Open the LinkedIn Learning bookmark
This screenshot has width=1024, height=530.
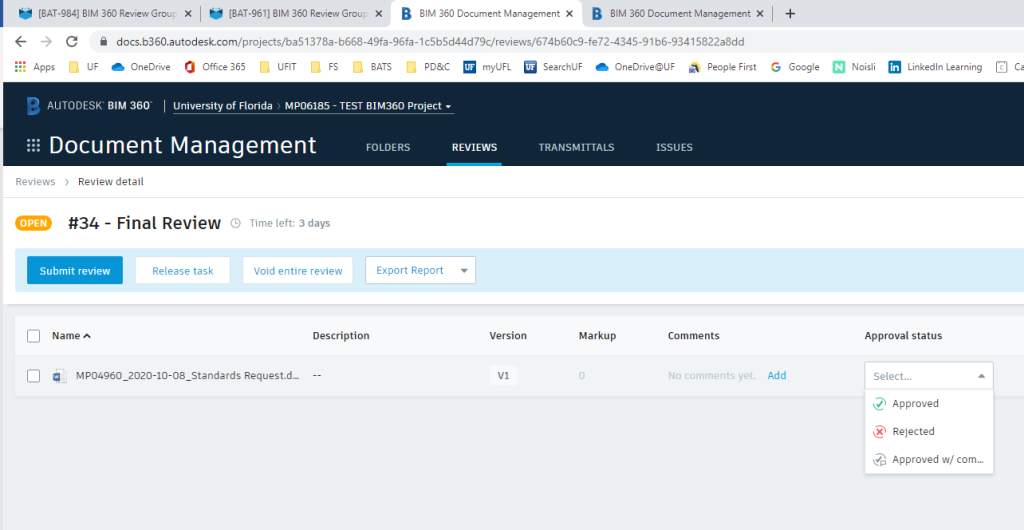(x=935, y=67)
